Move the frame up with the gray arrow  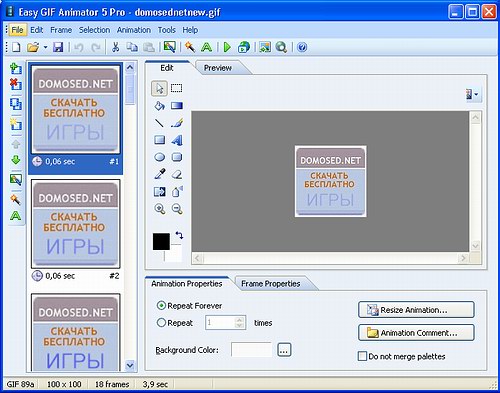pos(16,145)
